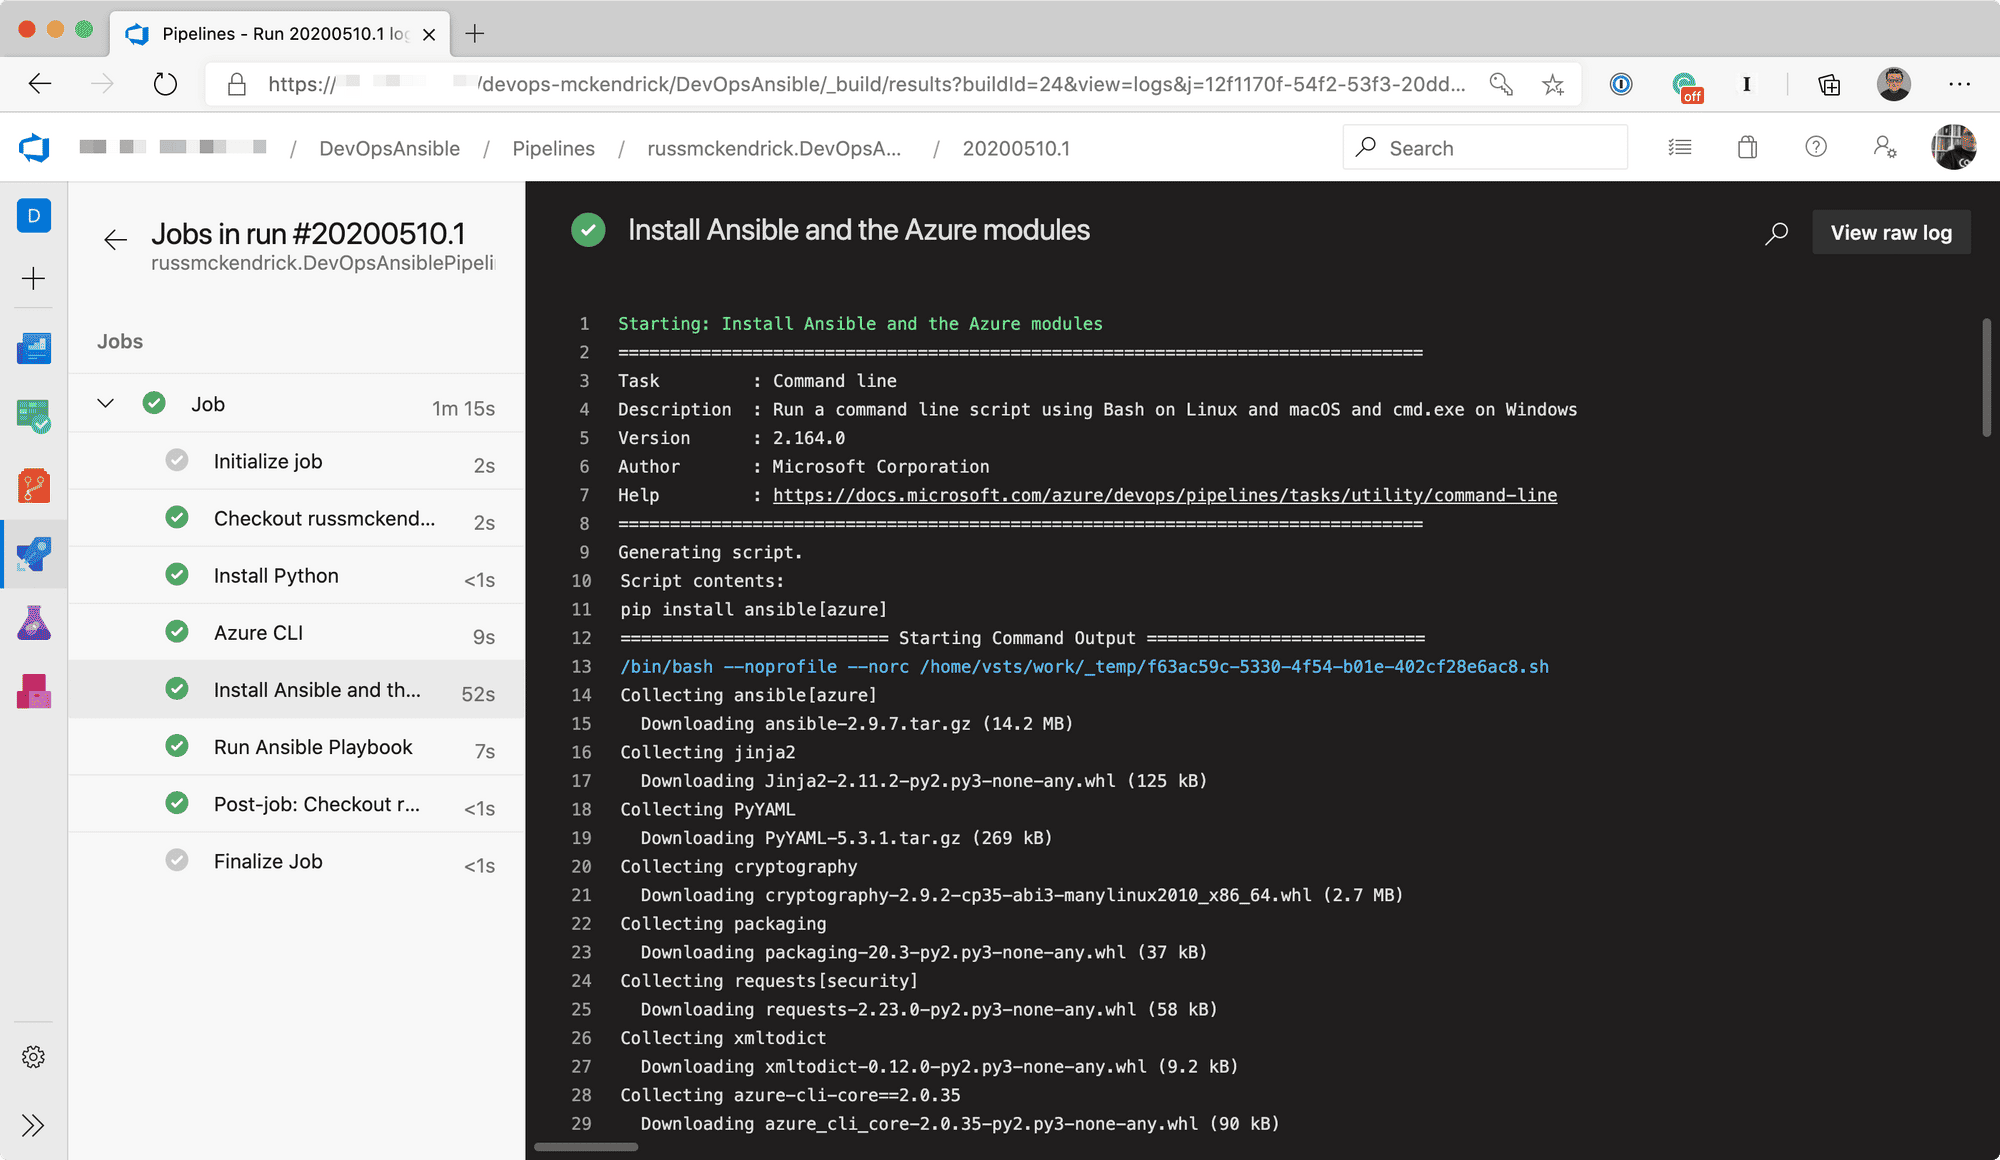The height and width of the screenshot is (1160, 2000).
Task: Click the log search magnifier icon
Action: pos(1776,233)
